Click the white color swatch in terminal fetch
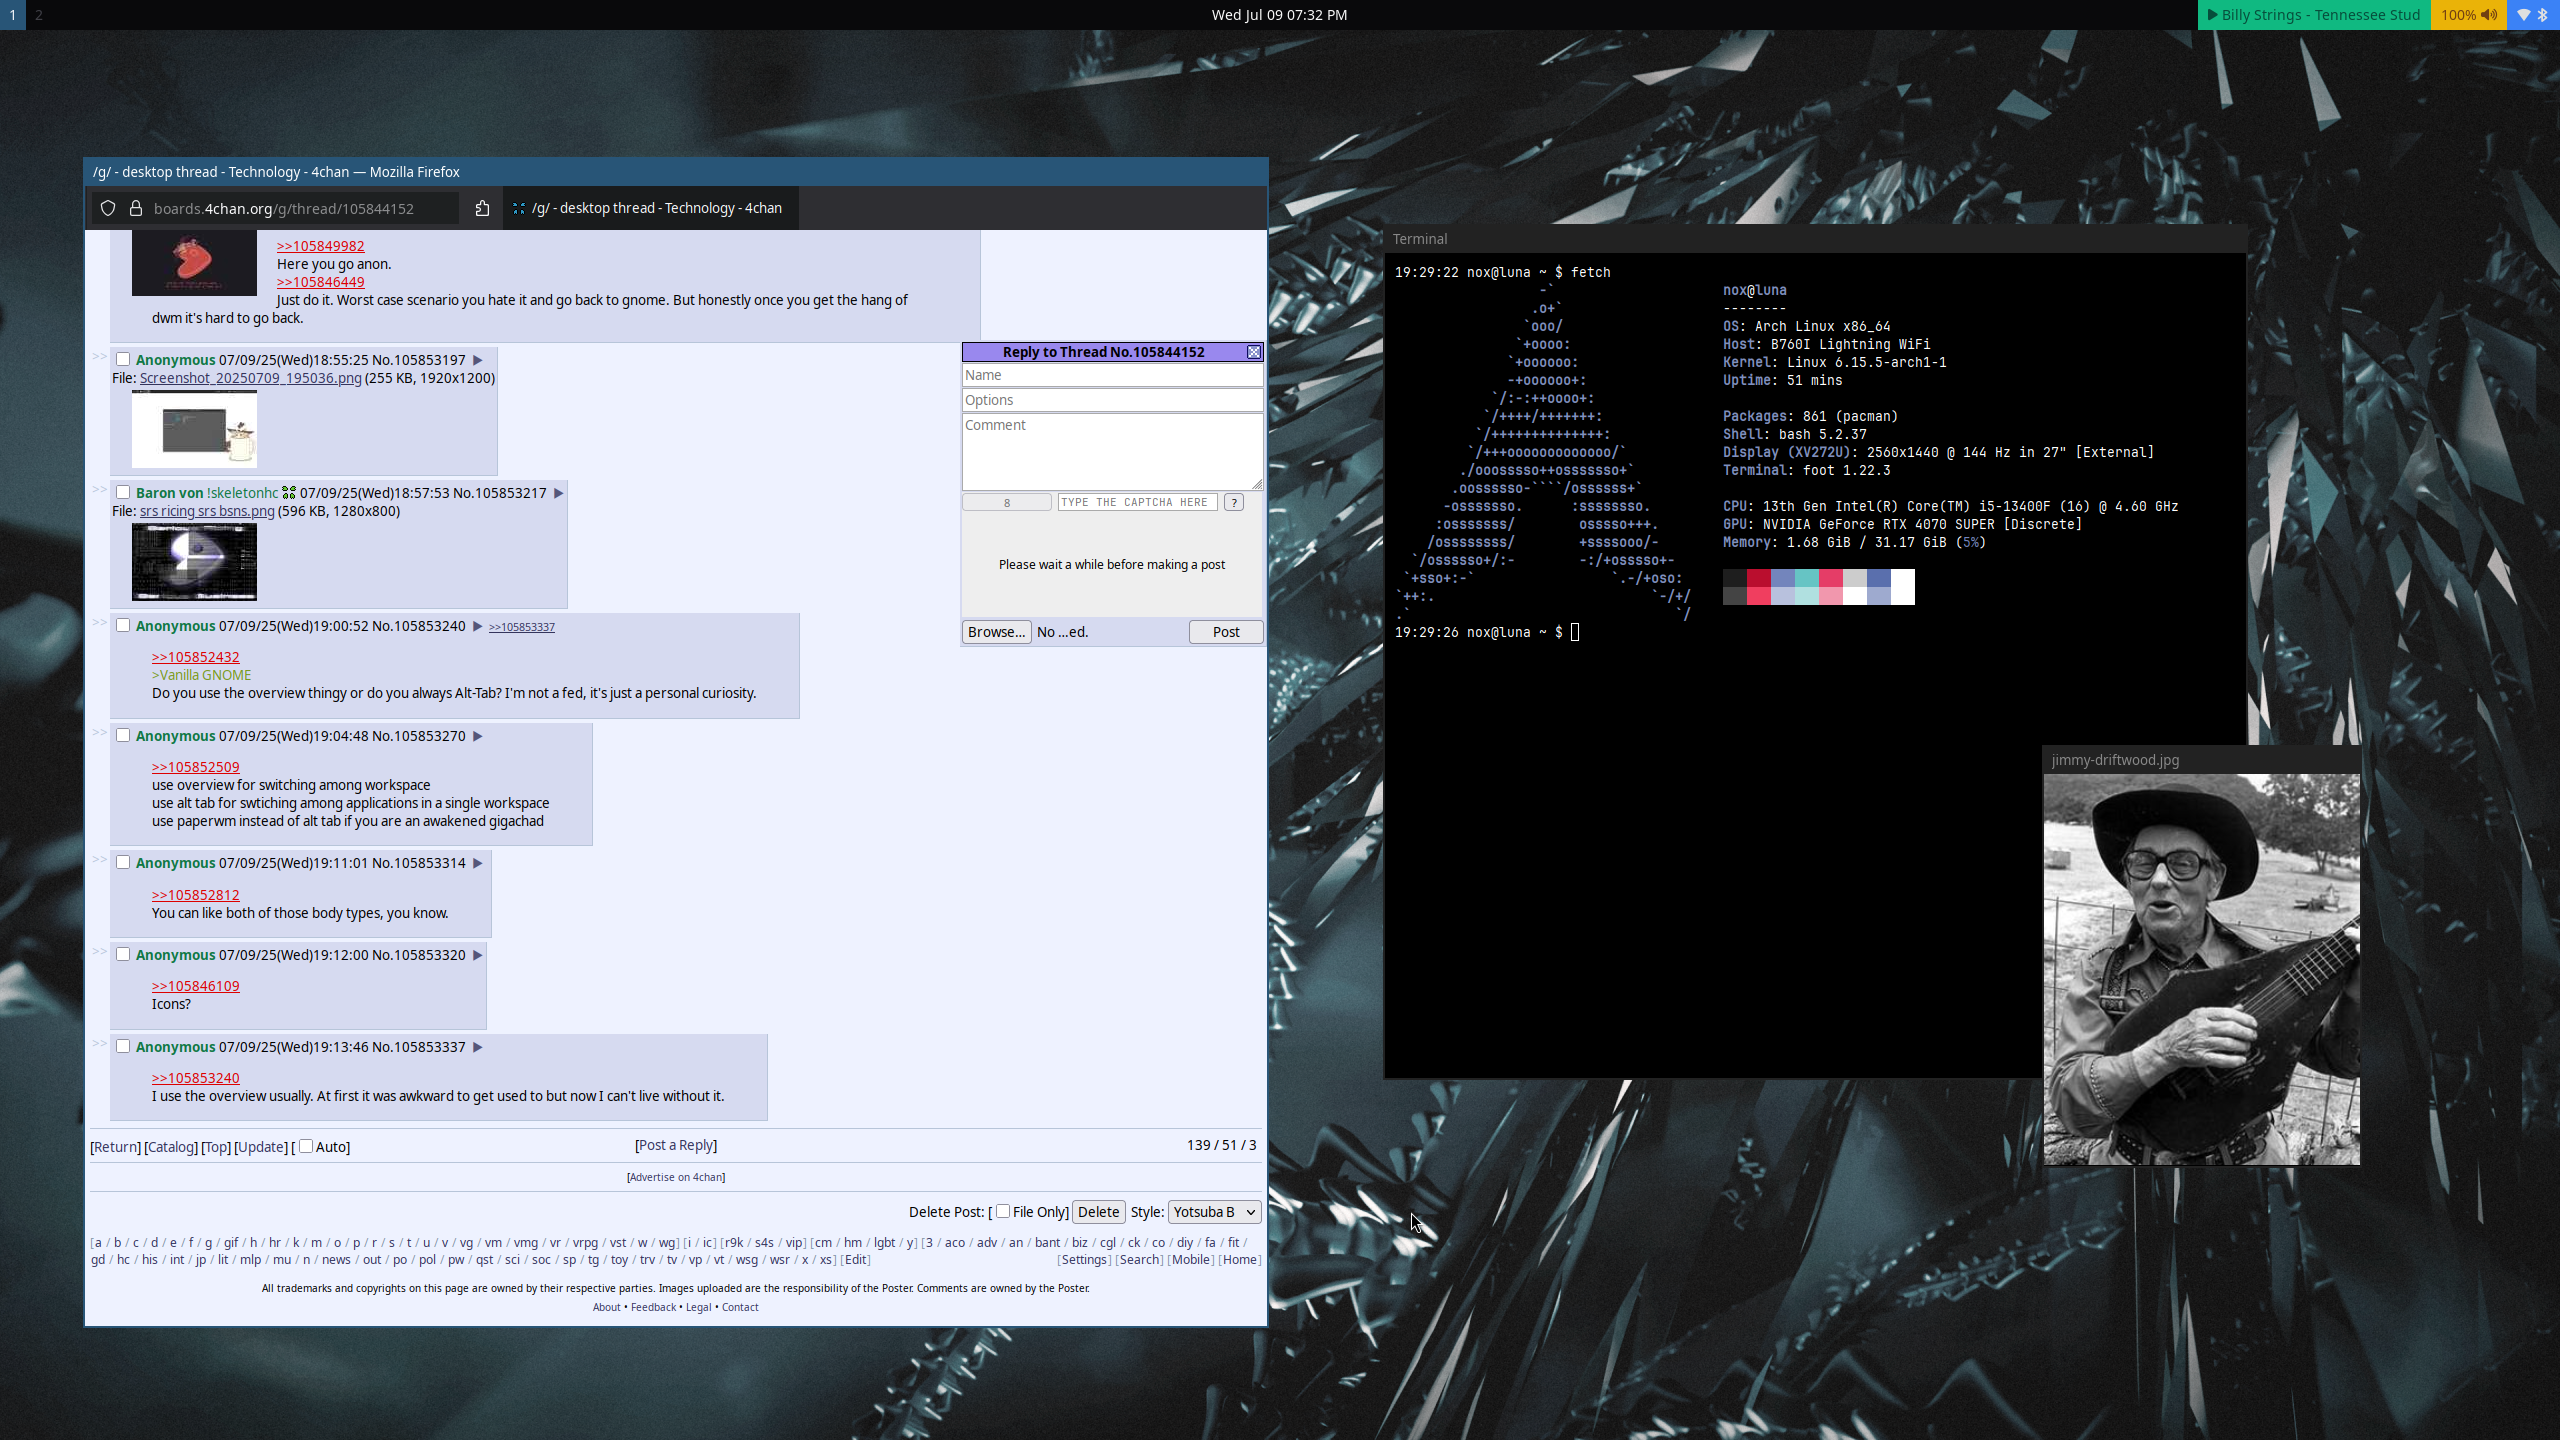 (1903, 578)
